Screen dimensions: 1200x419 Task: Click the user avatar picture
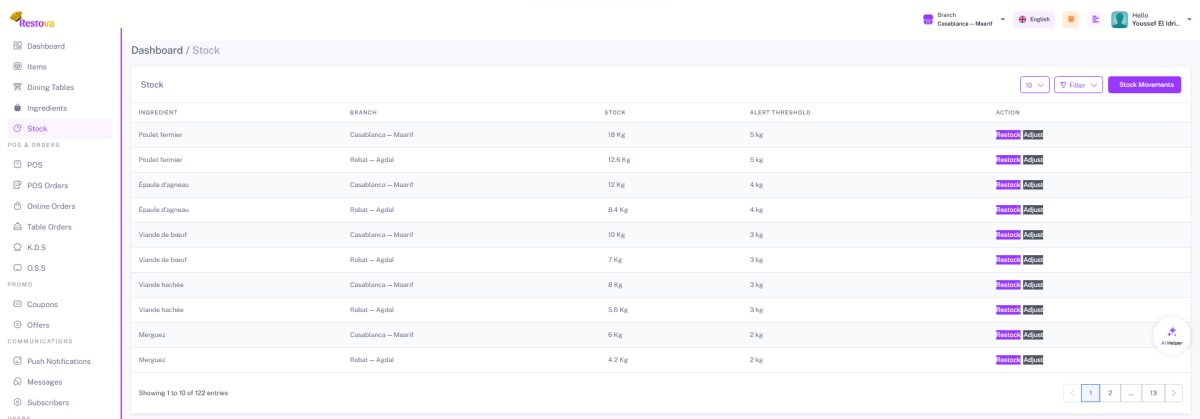pos(1120,19)
